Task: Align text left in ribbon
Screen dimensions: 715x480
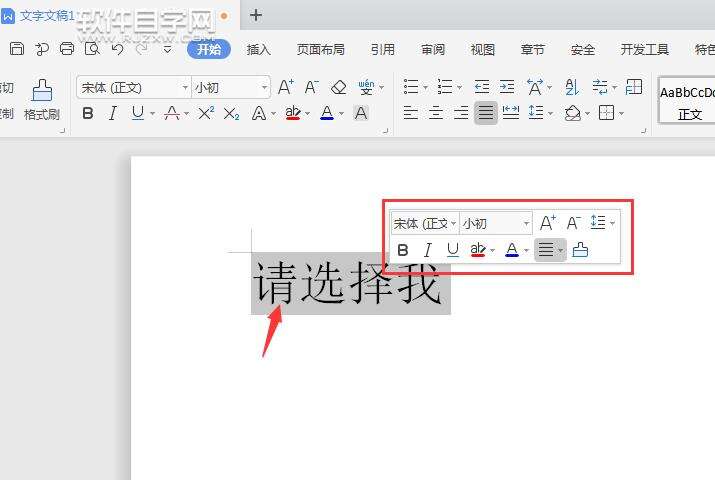Action: (410, 113)
